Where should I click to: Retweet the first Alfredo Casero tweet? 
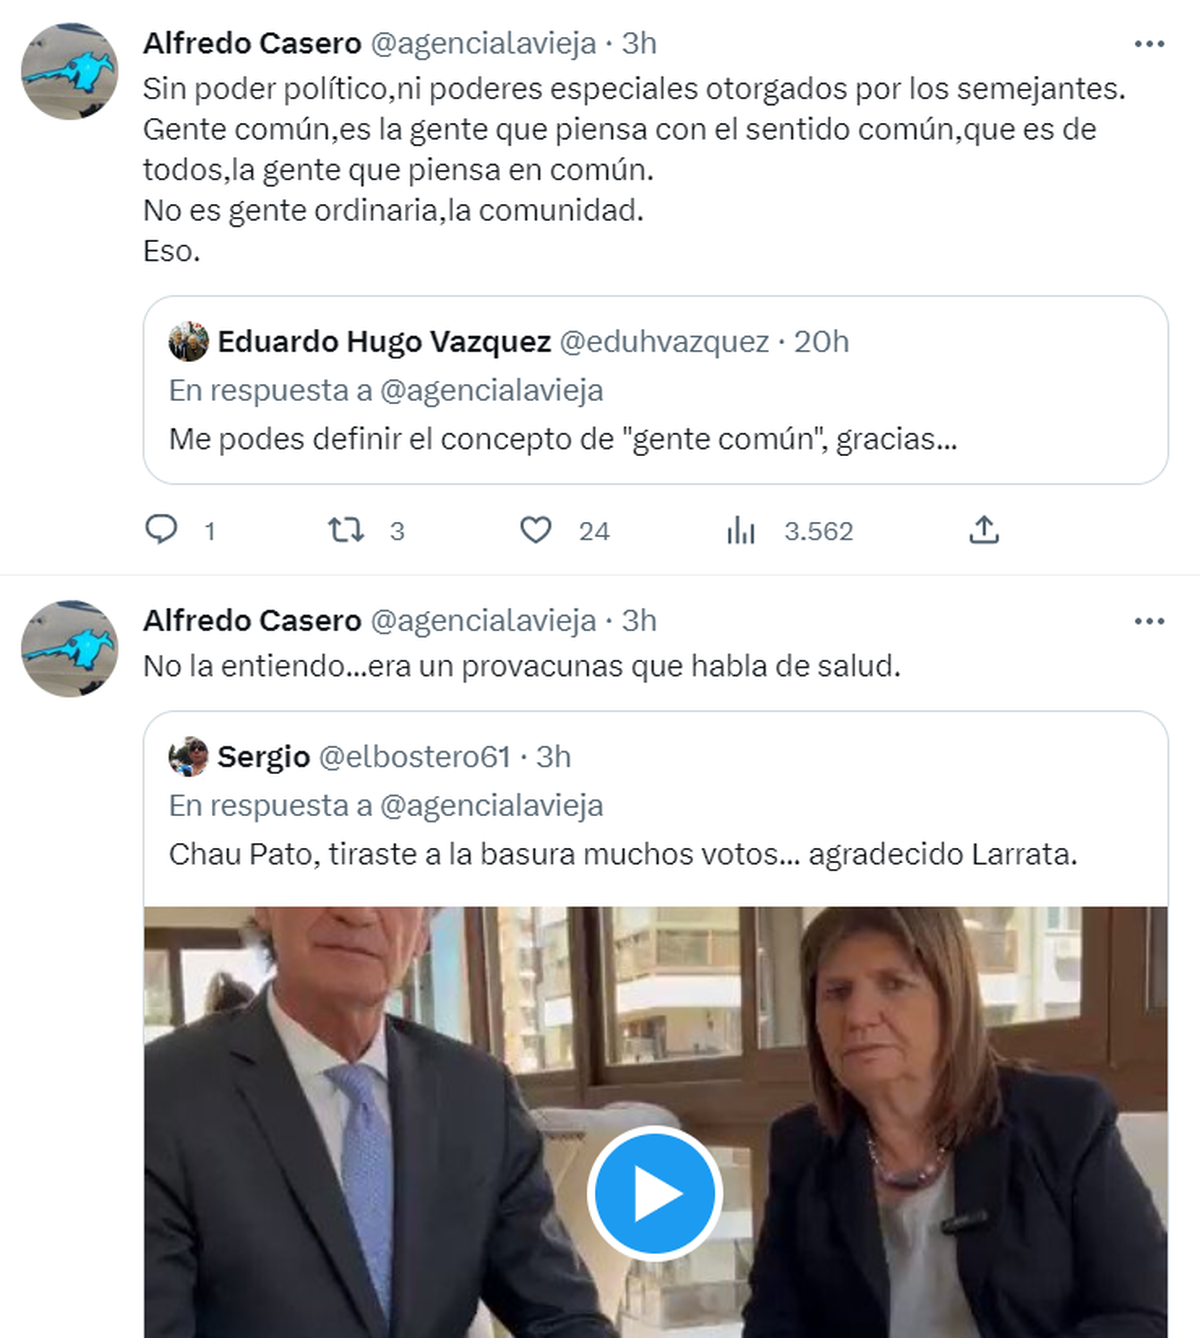coord(347,529)
